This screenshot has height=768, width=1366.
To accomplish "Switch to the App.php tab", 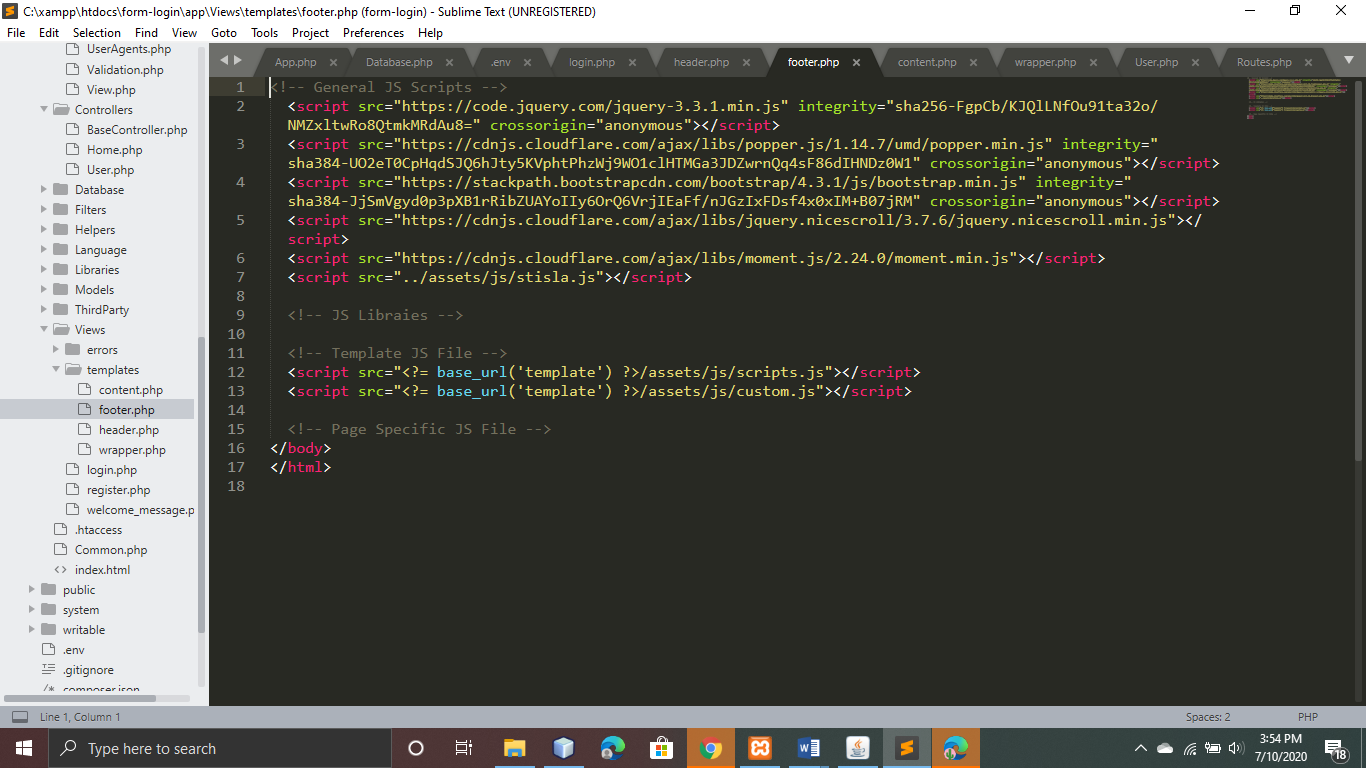I will 295,62.
